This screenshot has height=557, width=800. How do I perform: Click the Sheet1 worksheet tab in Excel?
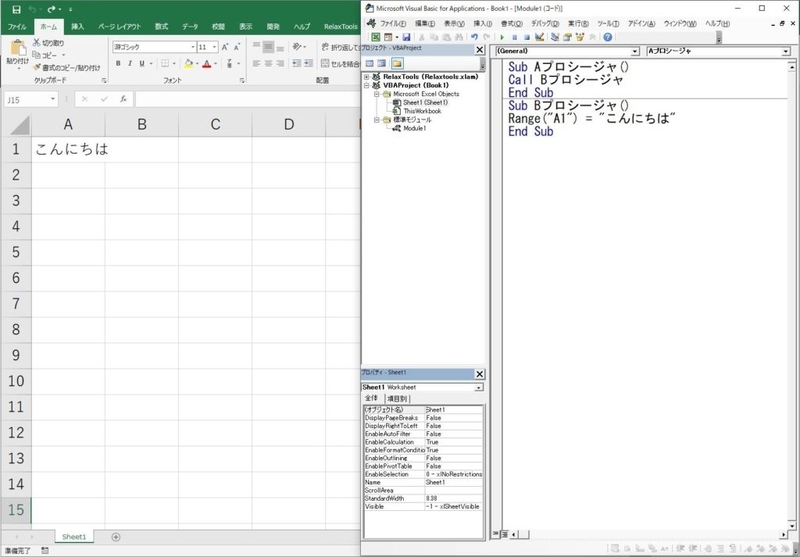74,537
